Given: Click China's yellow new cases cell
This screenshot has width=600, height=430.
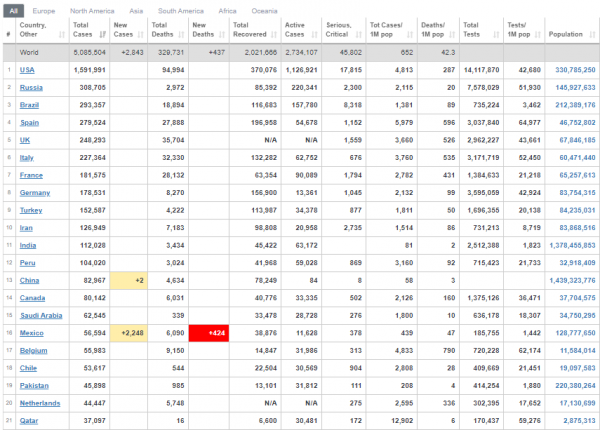Looking at the screenshot, I should (129, 280).
